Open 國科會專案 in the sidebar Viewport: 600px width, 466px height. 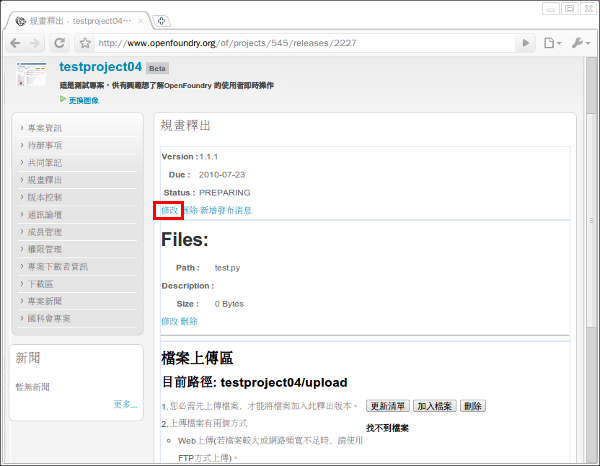pos(49,319)
